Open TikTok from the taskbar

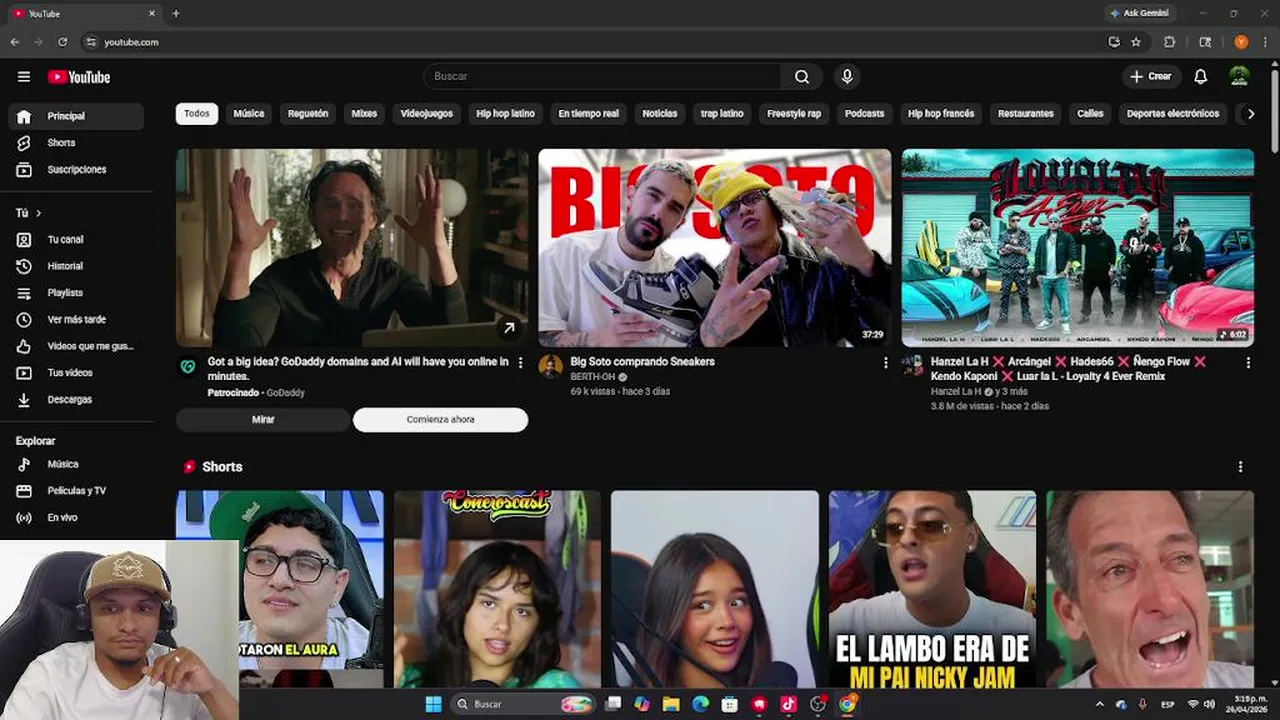click(788, 704)
